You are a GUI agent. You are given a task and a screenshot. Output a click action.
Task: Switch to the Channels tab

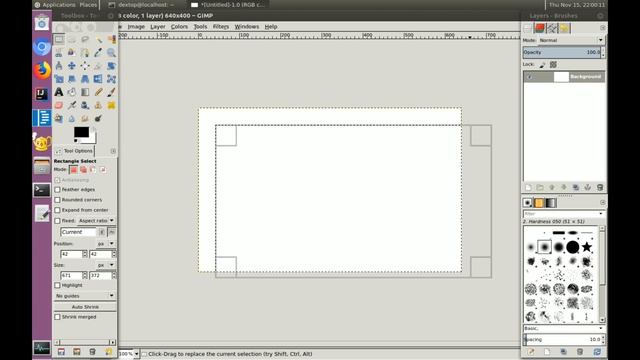540,28
